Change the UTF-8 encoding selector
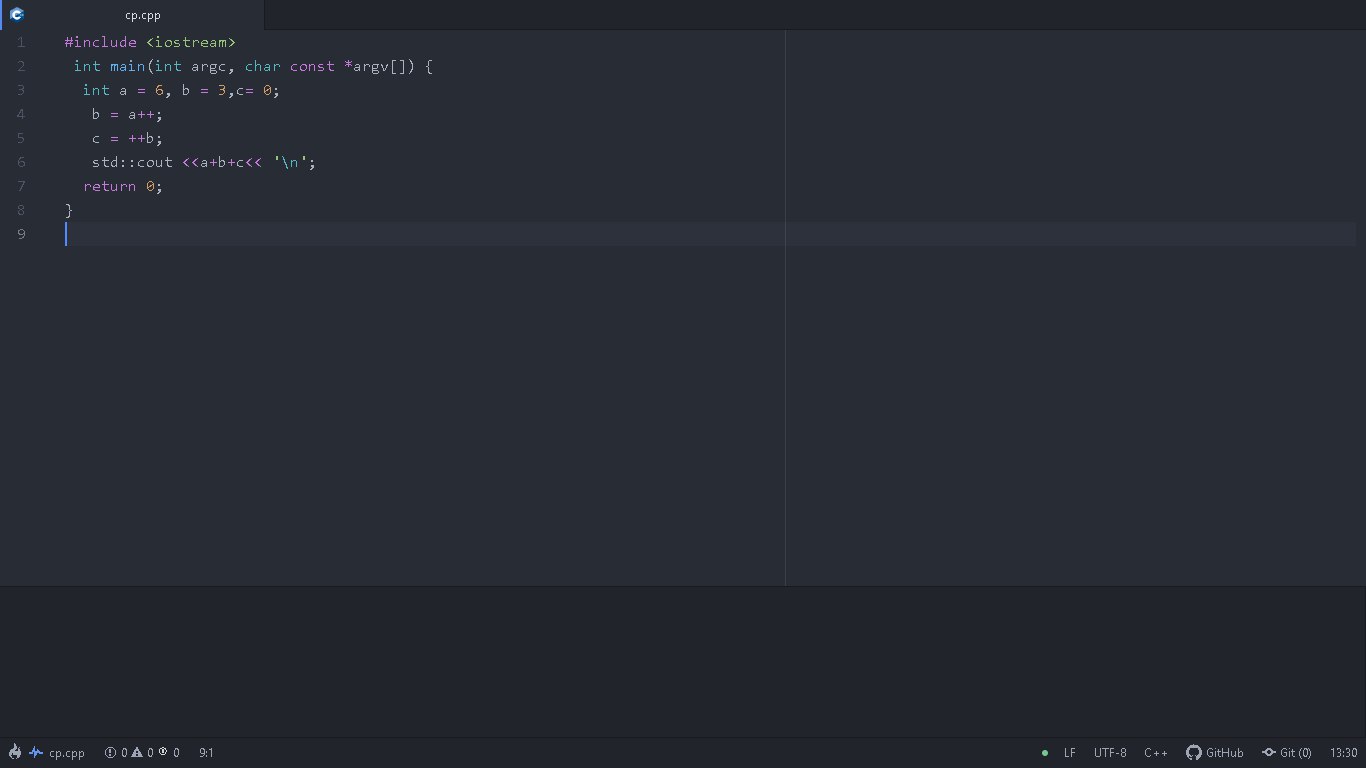This screenshot has width=1366, height=768. pos(1110,753)
